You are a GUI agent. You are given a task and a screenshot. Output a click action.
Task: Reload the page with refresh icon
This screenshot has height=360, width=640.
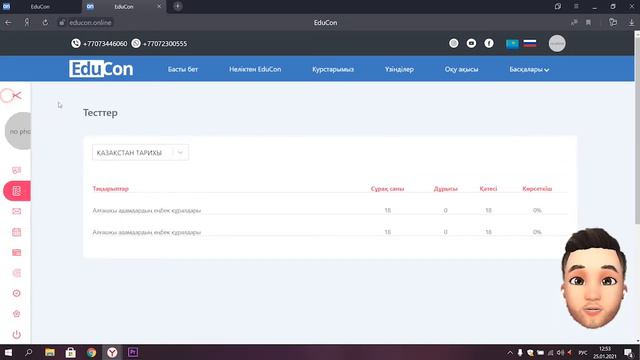45,22
